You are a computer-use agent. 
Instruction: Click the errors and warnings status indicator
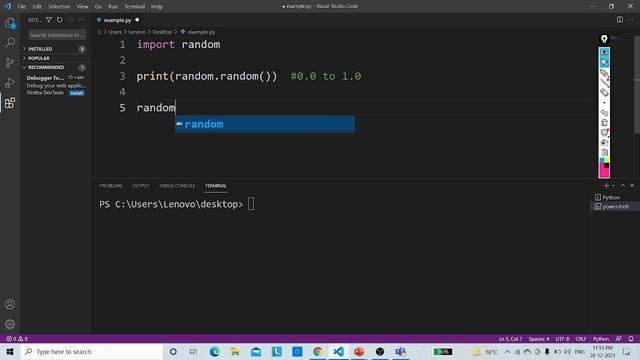[x=17, y=339]
